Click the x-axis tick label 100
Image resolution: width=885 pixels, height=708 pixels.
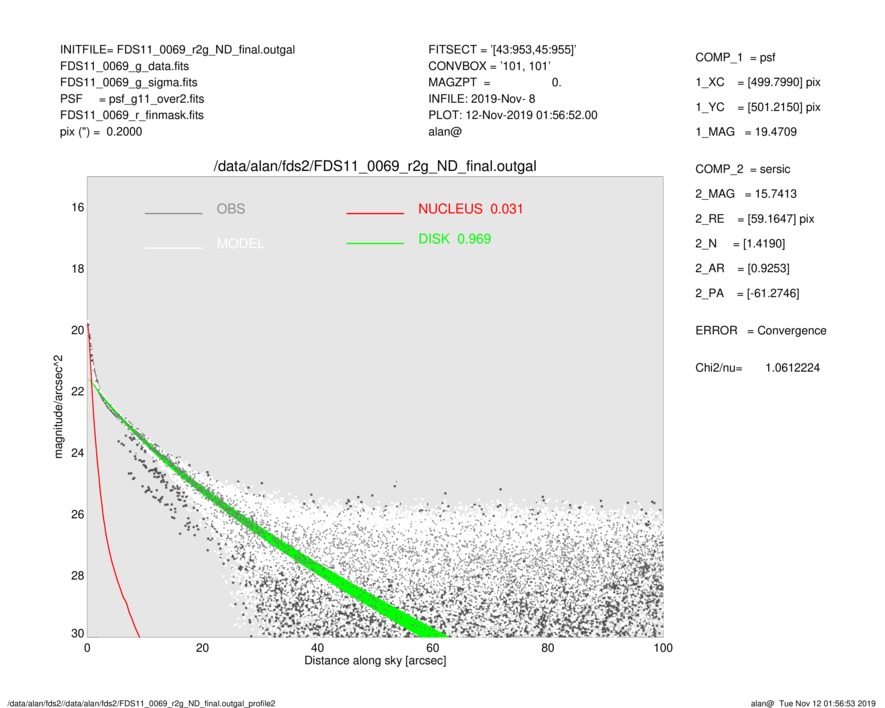click(662, 648)
